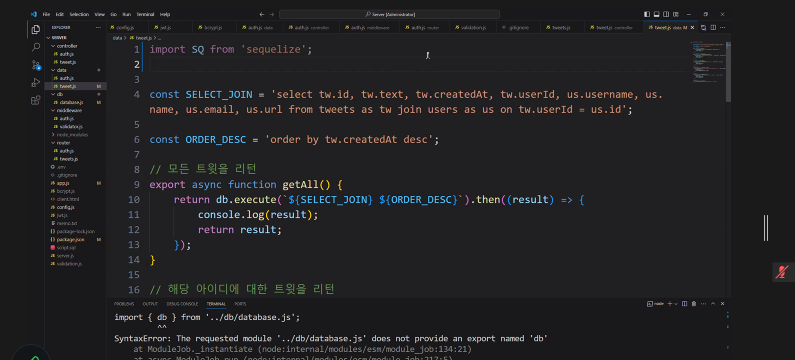Click the open changes editor icon

(x=703, y=27)
